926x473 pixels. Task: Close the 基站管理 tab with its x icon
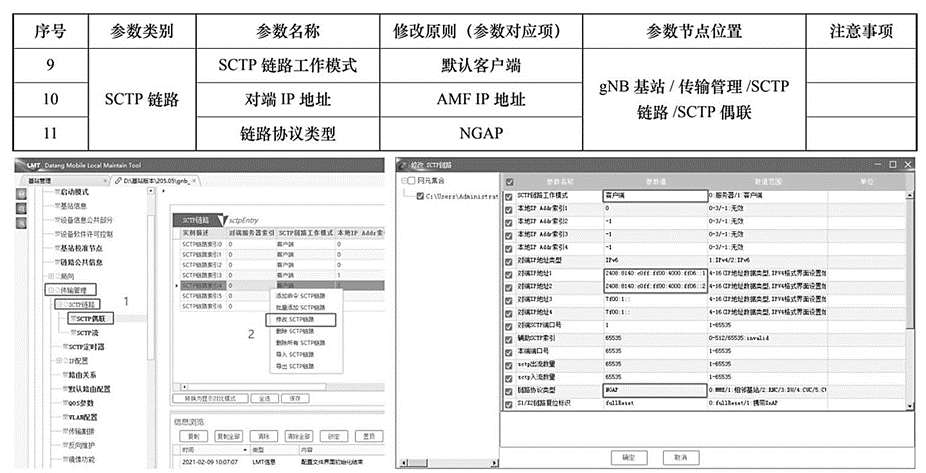pyautogui.click(x=105, y=181)
